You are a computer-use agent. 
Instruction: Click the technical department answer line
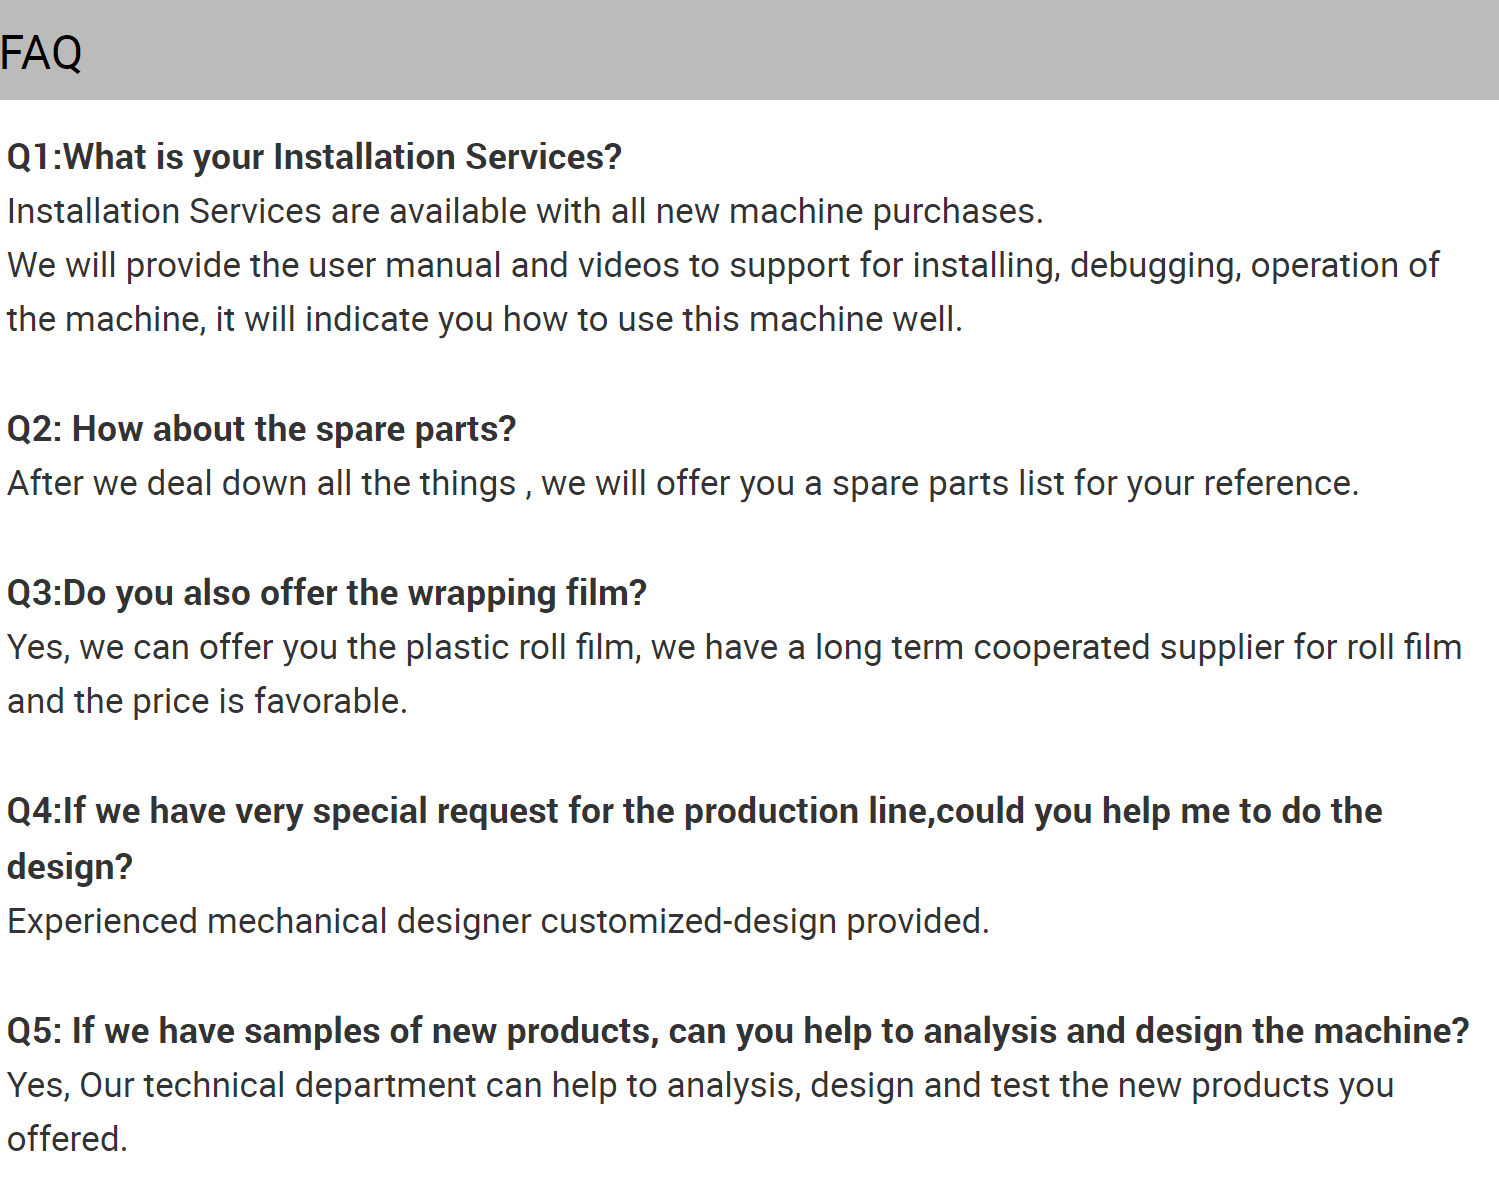coord(700,1086)
